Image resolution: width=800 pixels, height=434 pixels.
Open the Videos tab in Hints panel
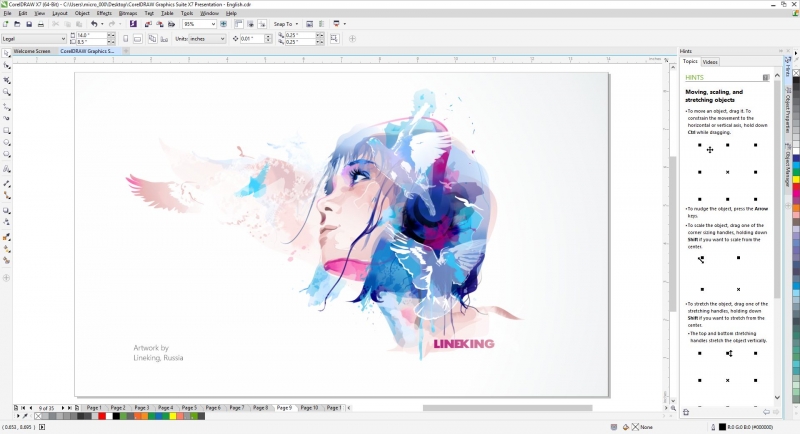[710, 61]
